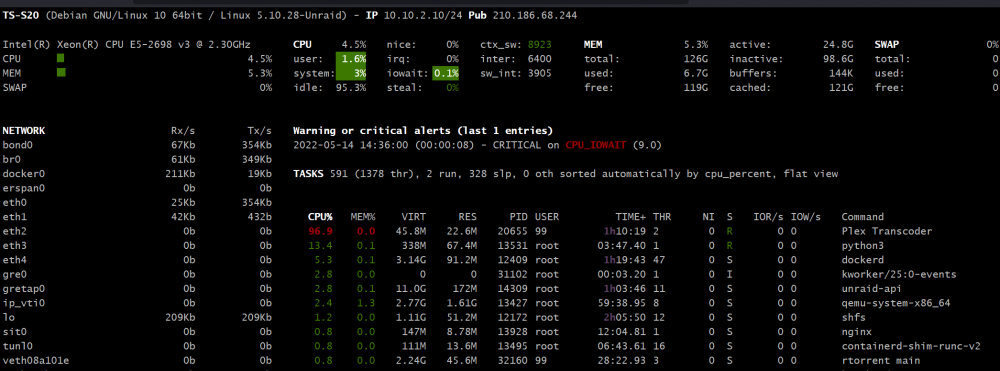This screenshot has height=371, width=1000.
Task: Click the SWAP section header
Action: (x=886, y=44)
